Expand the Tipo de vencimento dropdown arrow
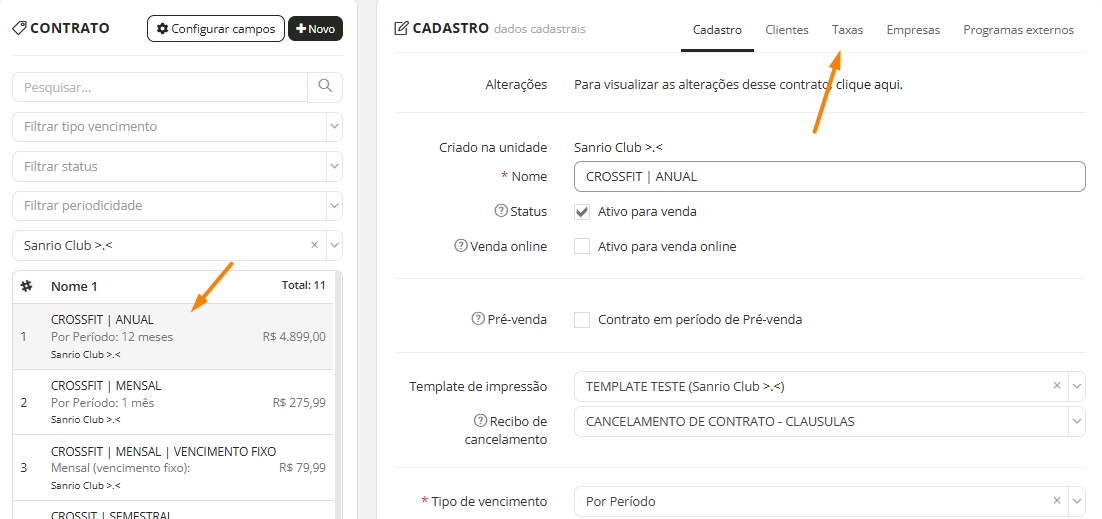Screen dimensions: 1102x519 coord(1077,501)
